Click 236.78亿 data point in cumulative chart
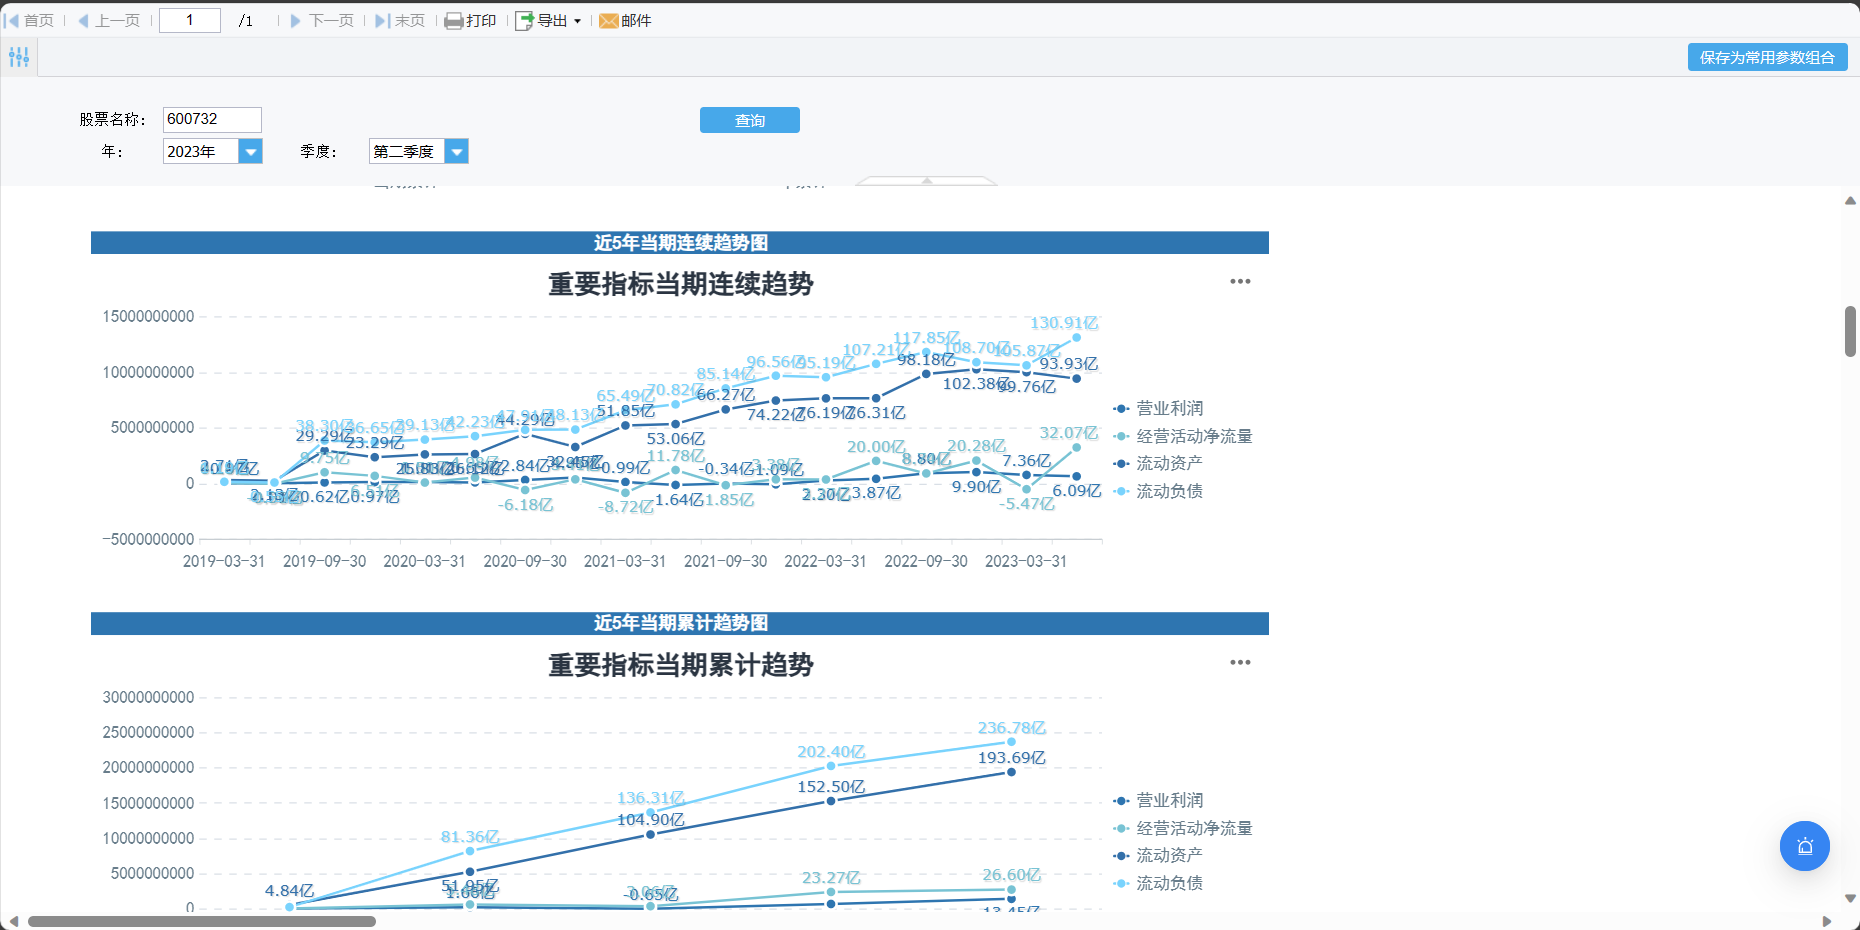This screenshot has height=930, width=1860. 1011,742
